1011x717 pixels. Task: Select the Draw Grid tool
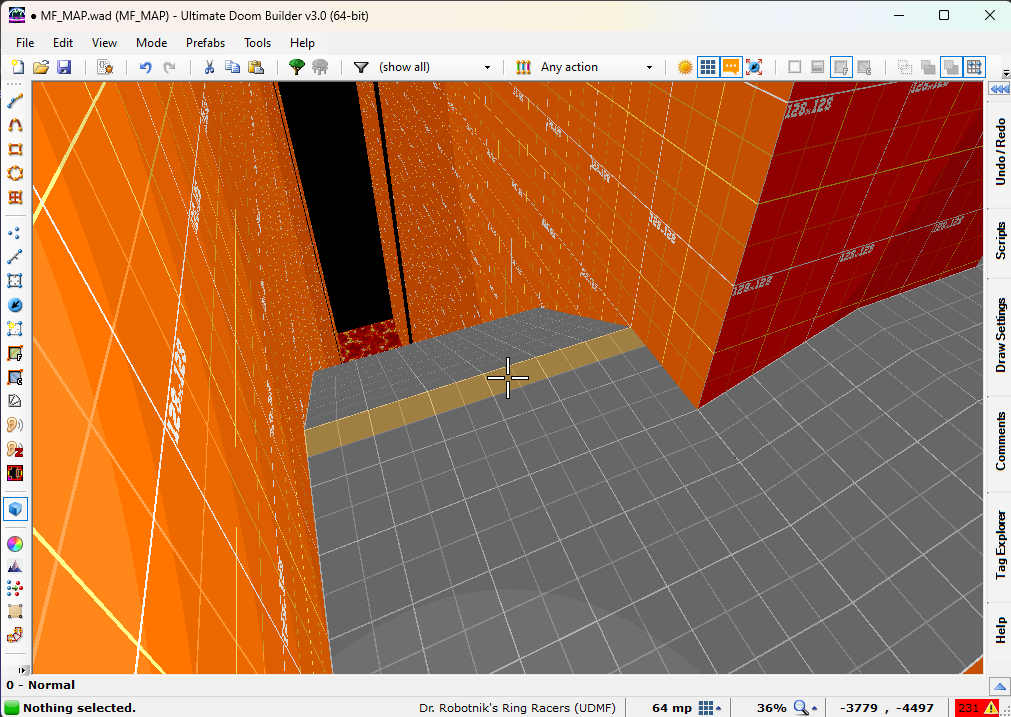coord(15,197)
